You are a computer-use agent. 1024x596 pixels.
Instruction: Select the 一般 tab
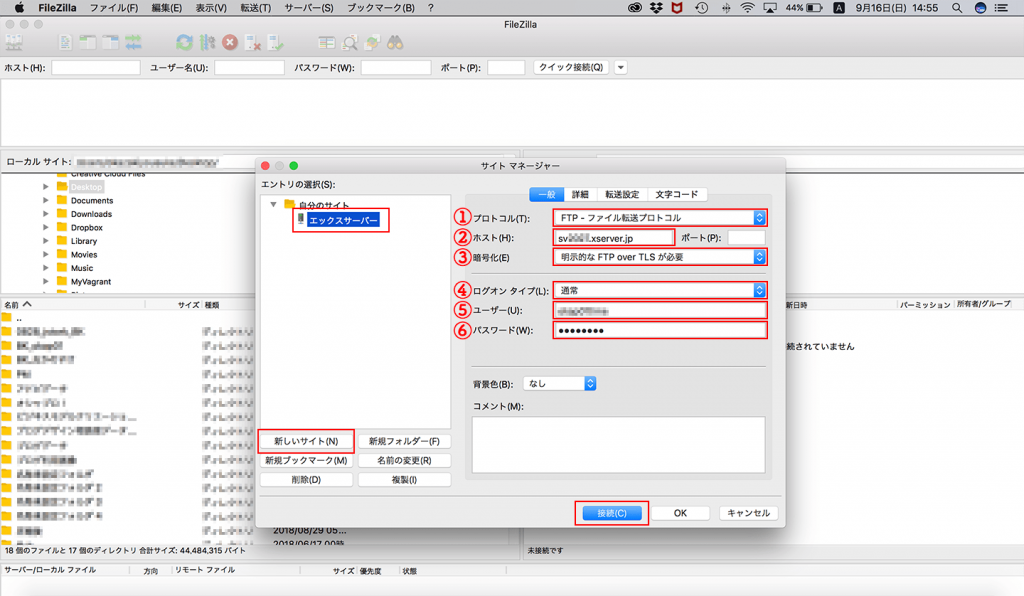click(547, 194)
